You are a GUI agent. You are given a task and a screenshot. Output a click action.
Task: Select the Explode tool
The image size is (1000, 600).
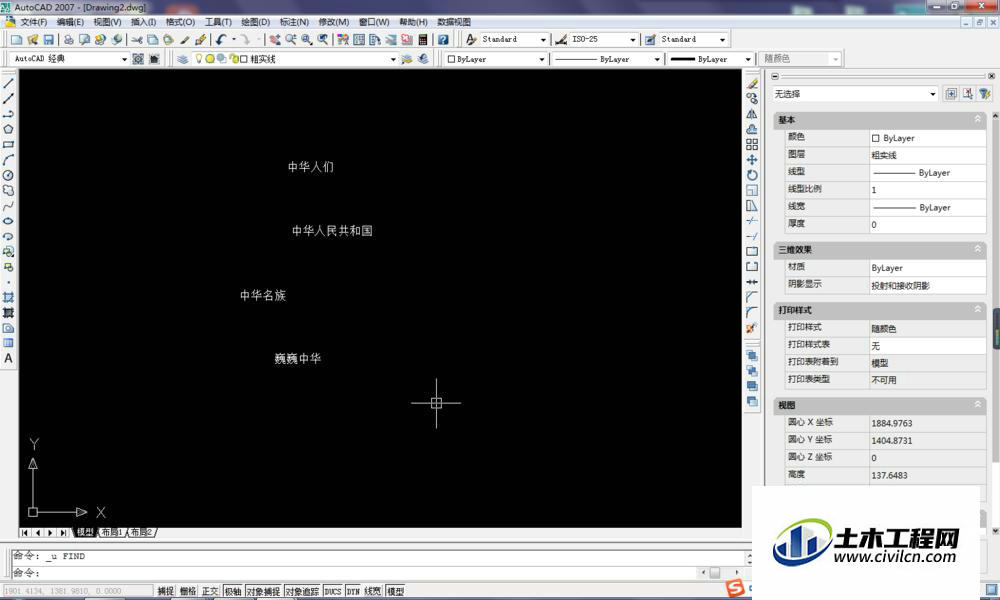(x=752, y=328)
